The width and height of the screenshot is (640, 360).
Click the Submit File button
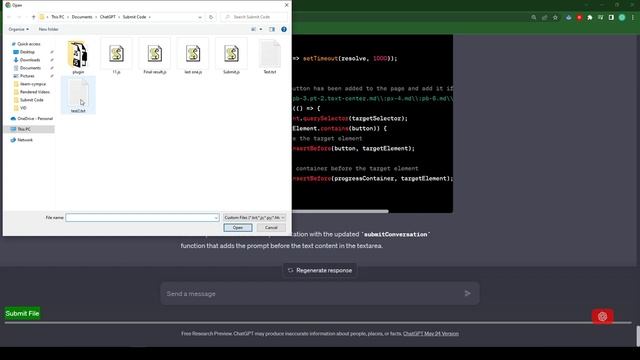pyautogui.click(x=22, y=313)
